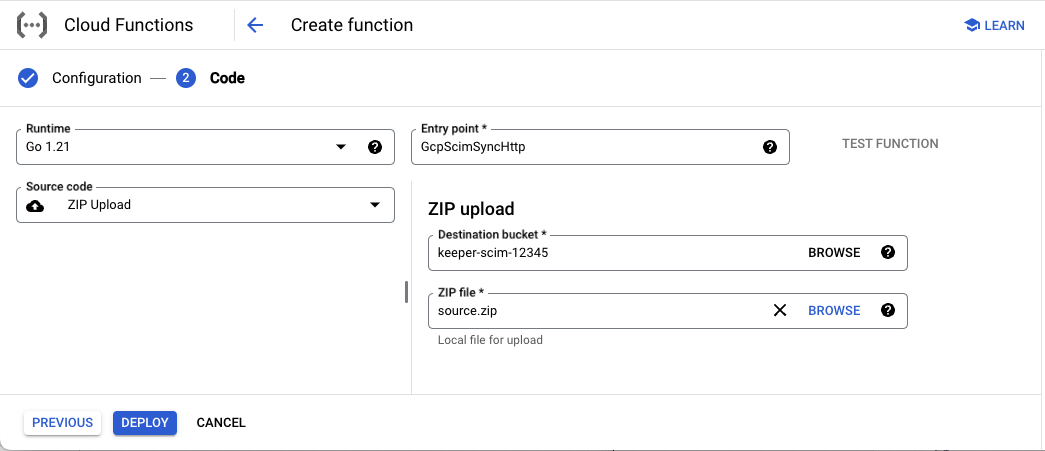
Task: Expand the Runtime Go 1.21 dropdown
Action: pos(341,147)
